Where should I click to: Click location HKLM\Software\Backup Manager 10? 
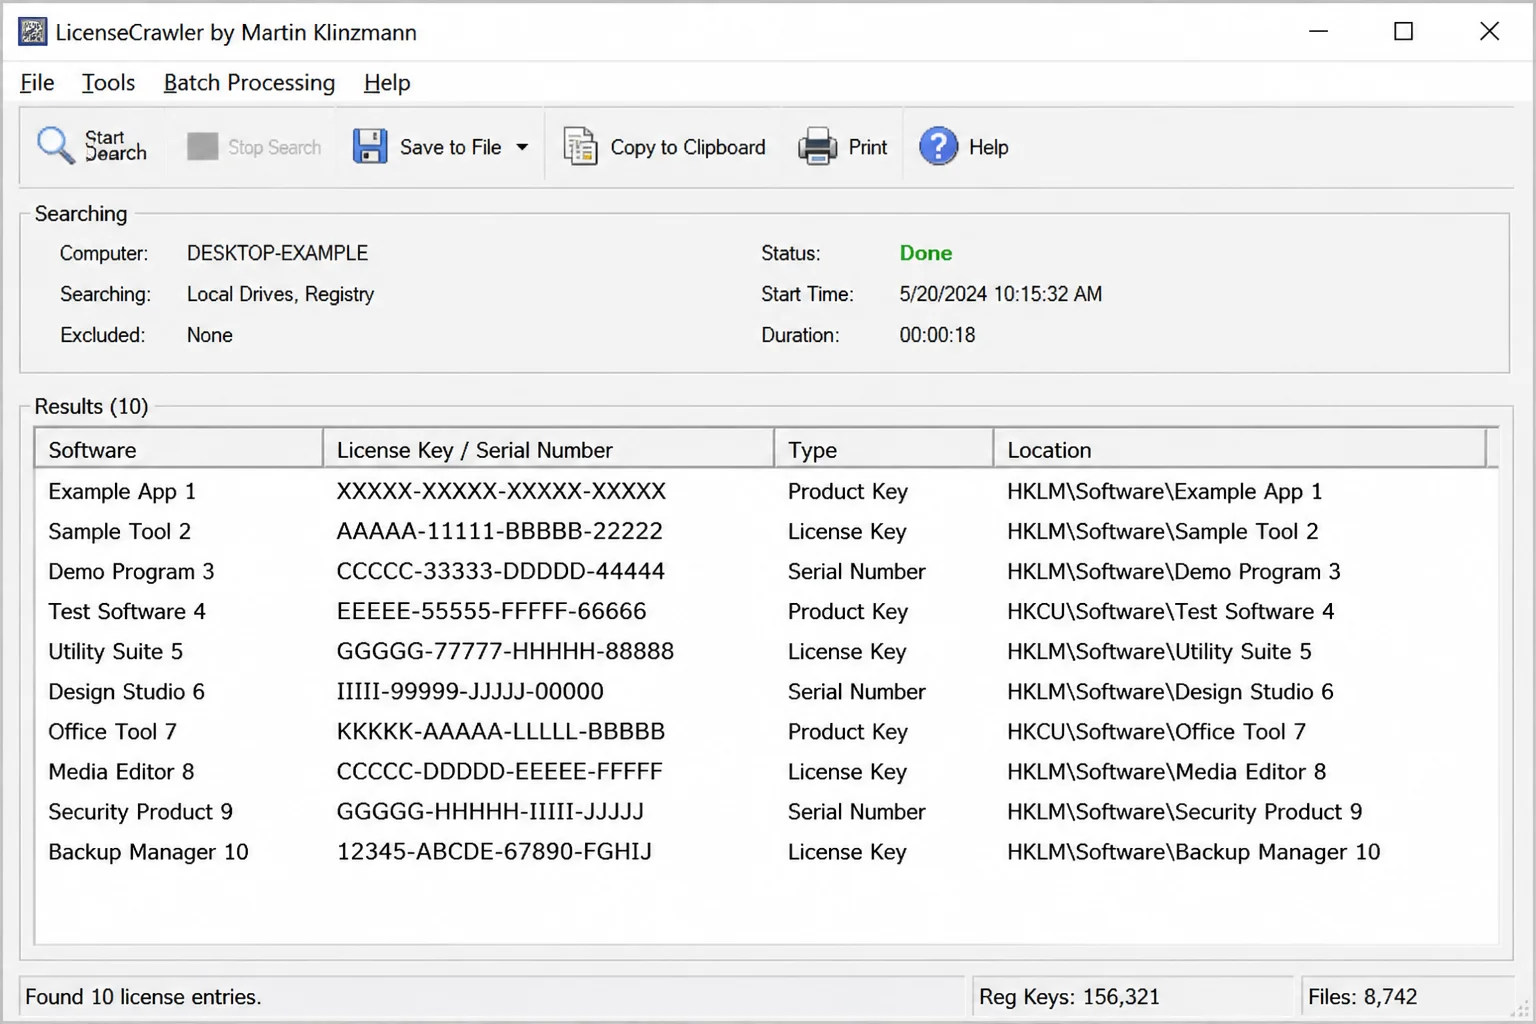point(1193,851)
